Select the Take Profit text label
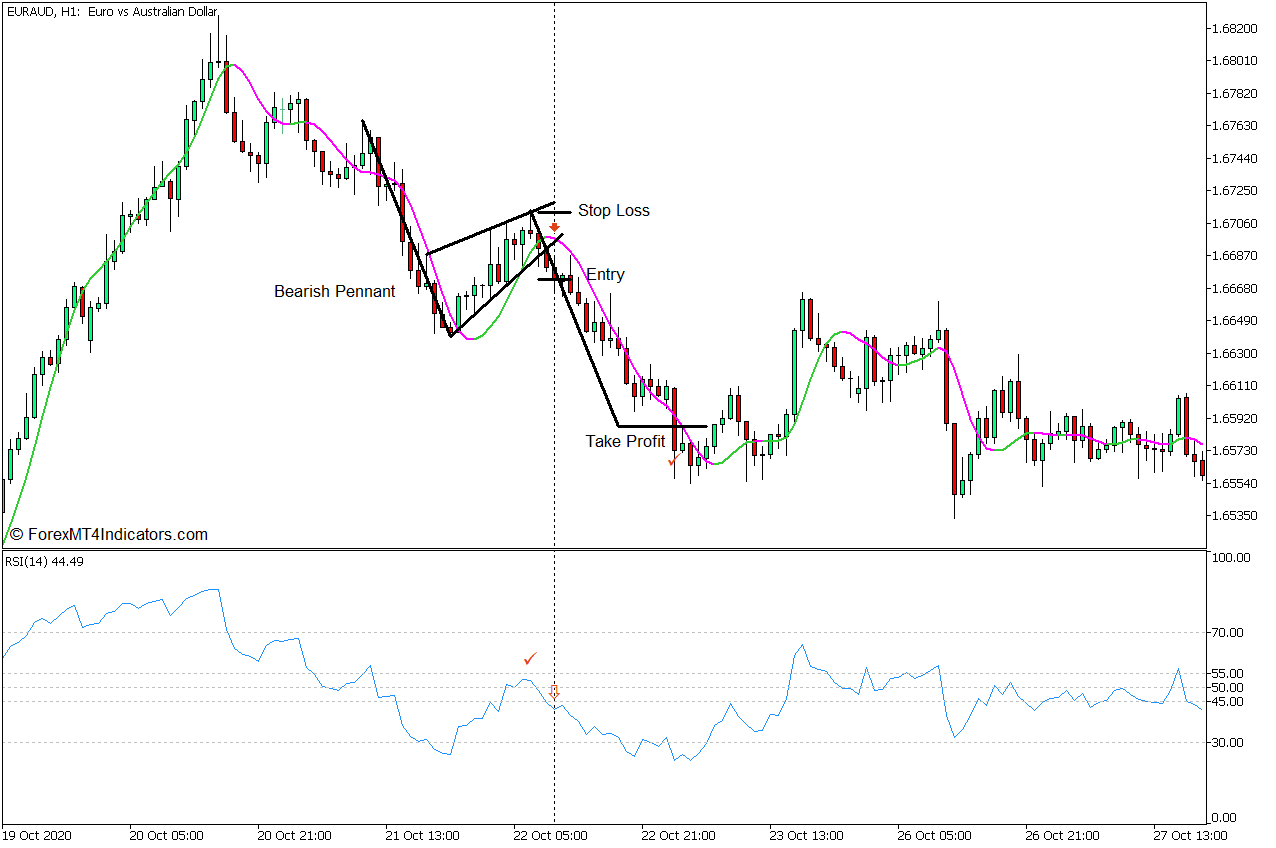This screenshot has width=1276, height=848. coord(625,441)
